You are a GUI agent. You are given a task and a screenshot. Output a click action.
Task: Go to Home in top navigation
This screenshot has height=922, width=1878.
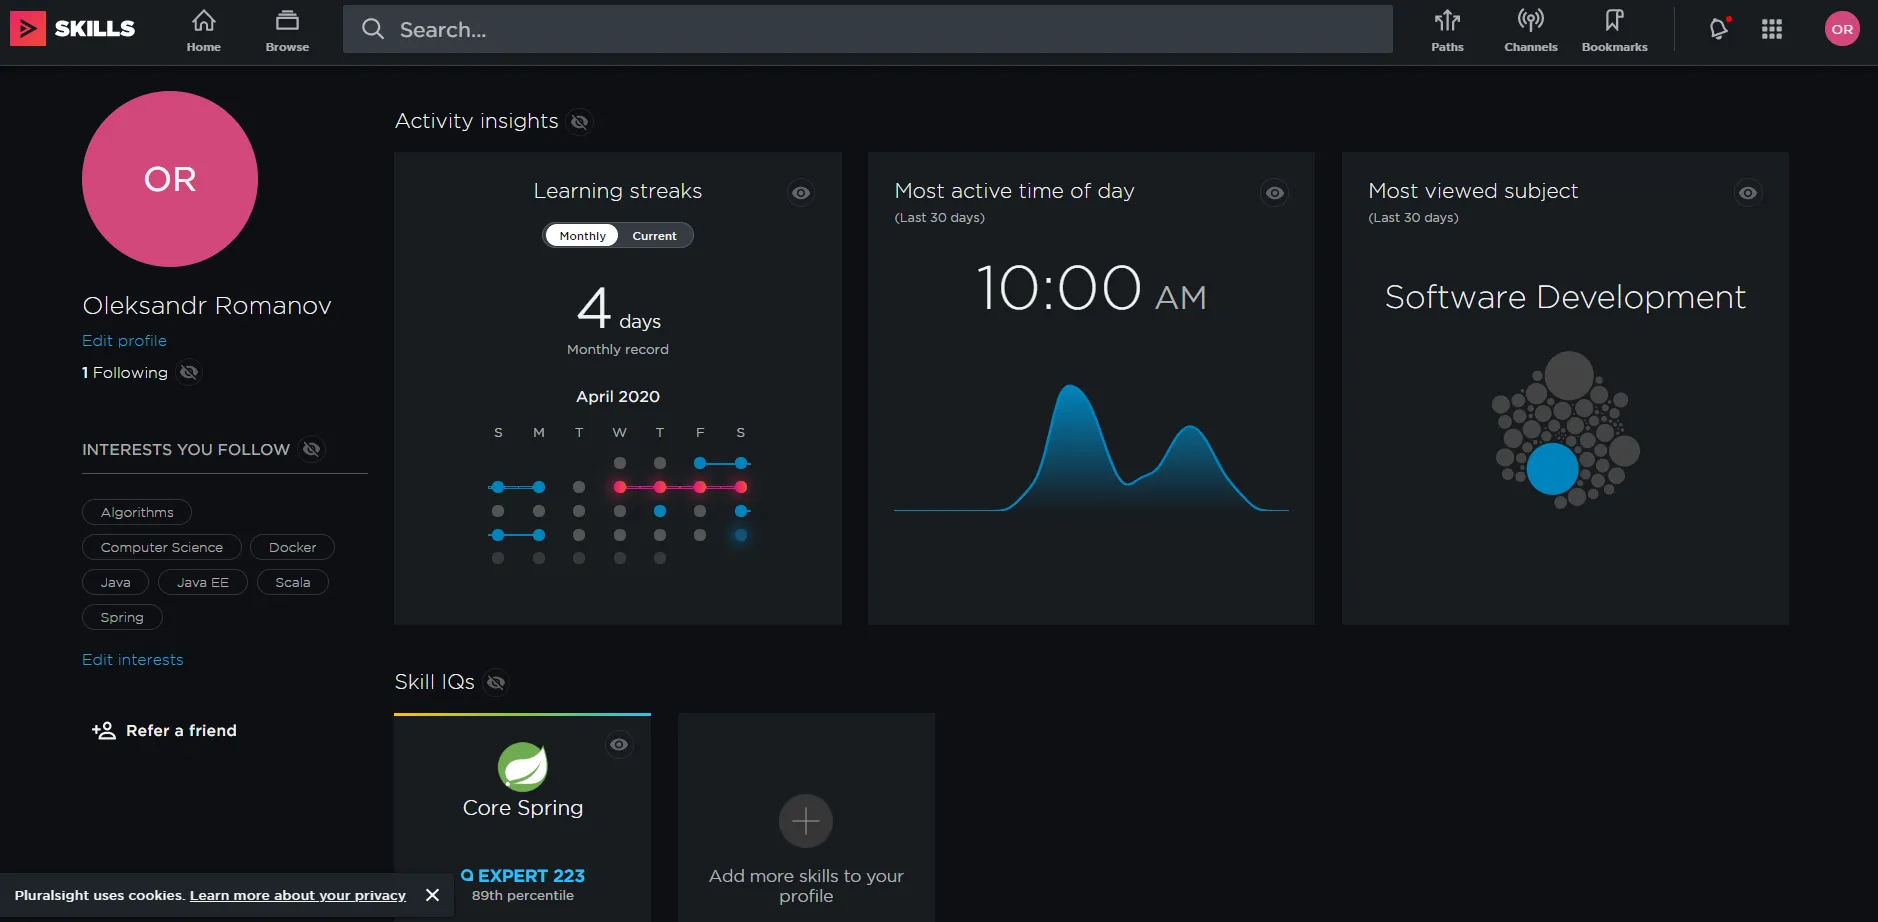(x=204, y=30)
